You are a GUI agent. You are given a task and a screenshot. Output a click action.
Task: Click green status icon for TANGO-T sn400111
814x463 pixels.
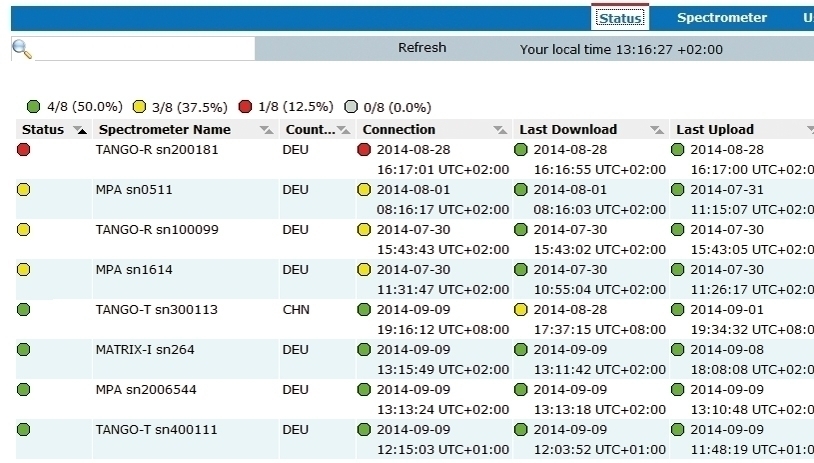24,429
